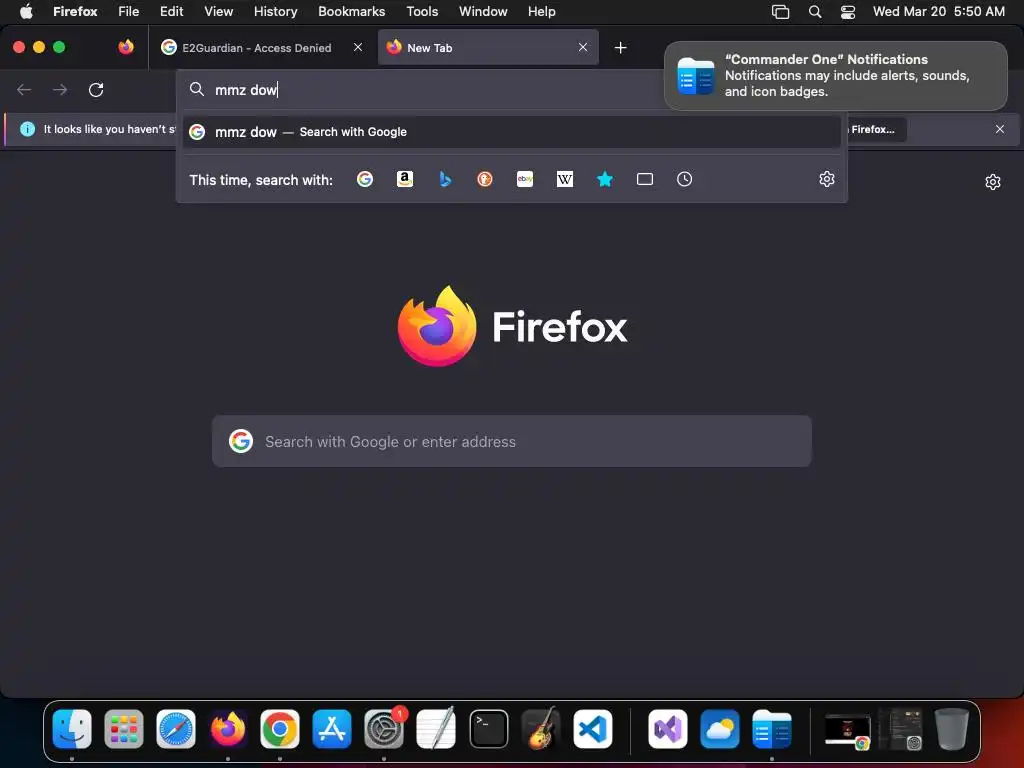Open the File menu
Viewport: 1024px width, 768px height.
129,11
